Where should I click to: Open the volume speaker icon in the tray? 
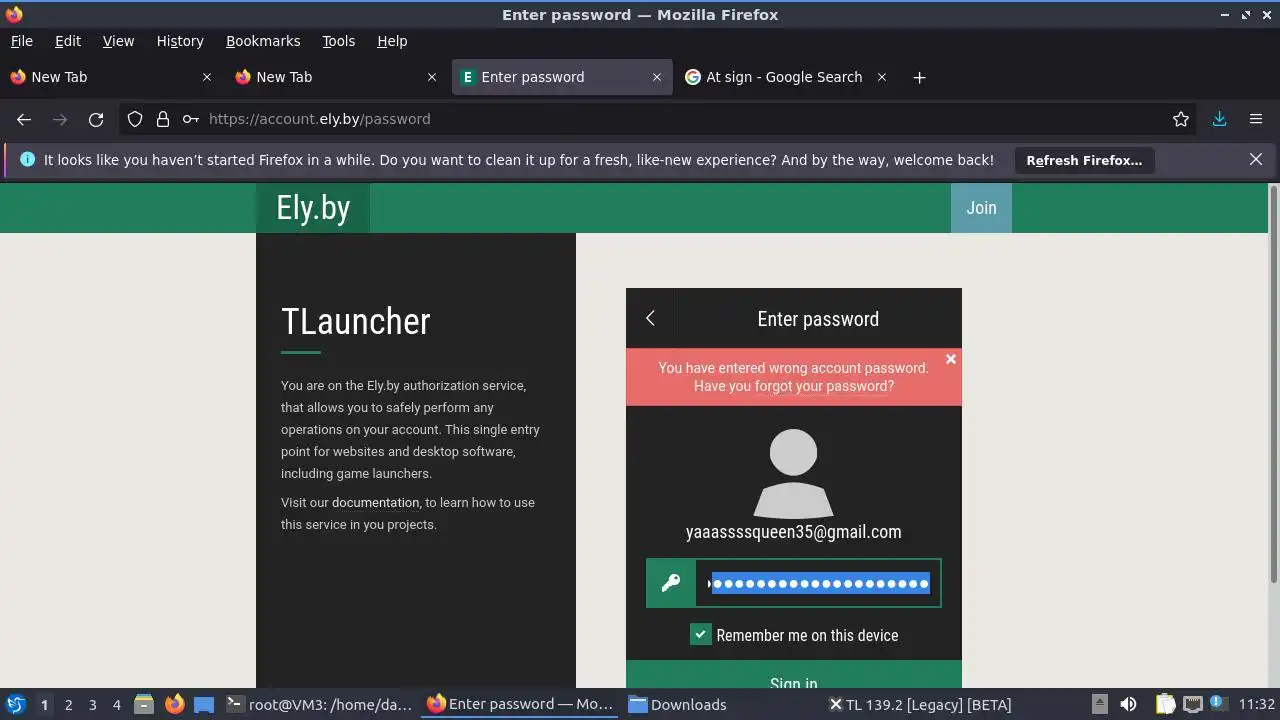(x=1128, y=704)
